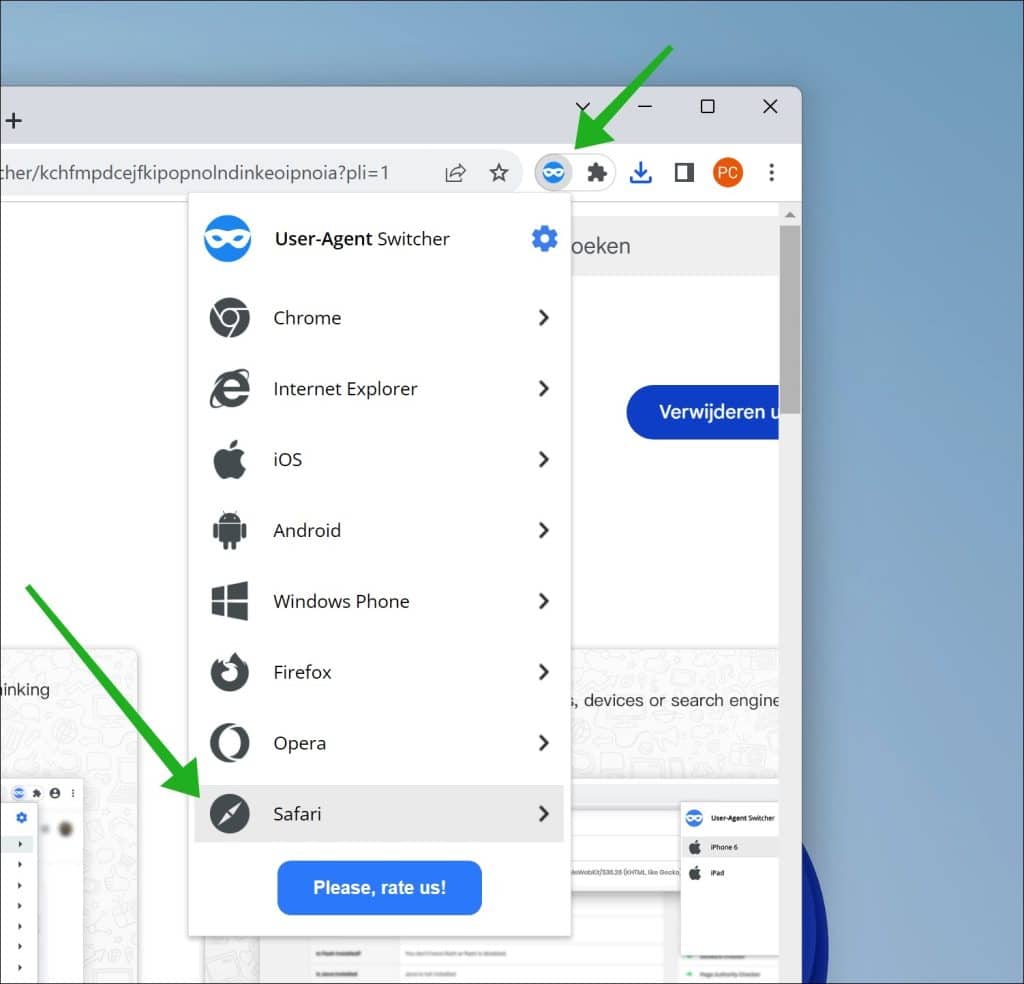
Task: Click the Internet Explorer icon in list
Action: (229, 389)
